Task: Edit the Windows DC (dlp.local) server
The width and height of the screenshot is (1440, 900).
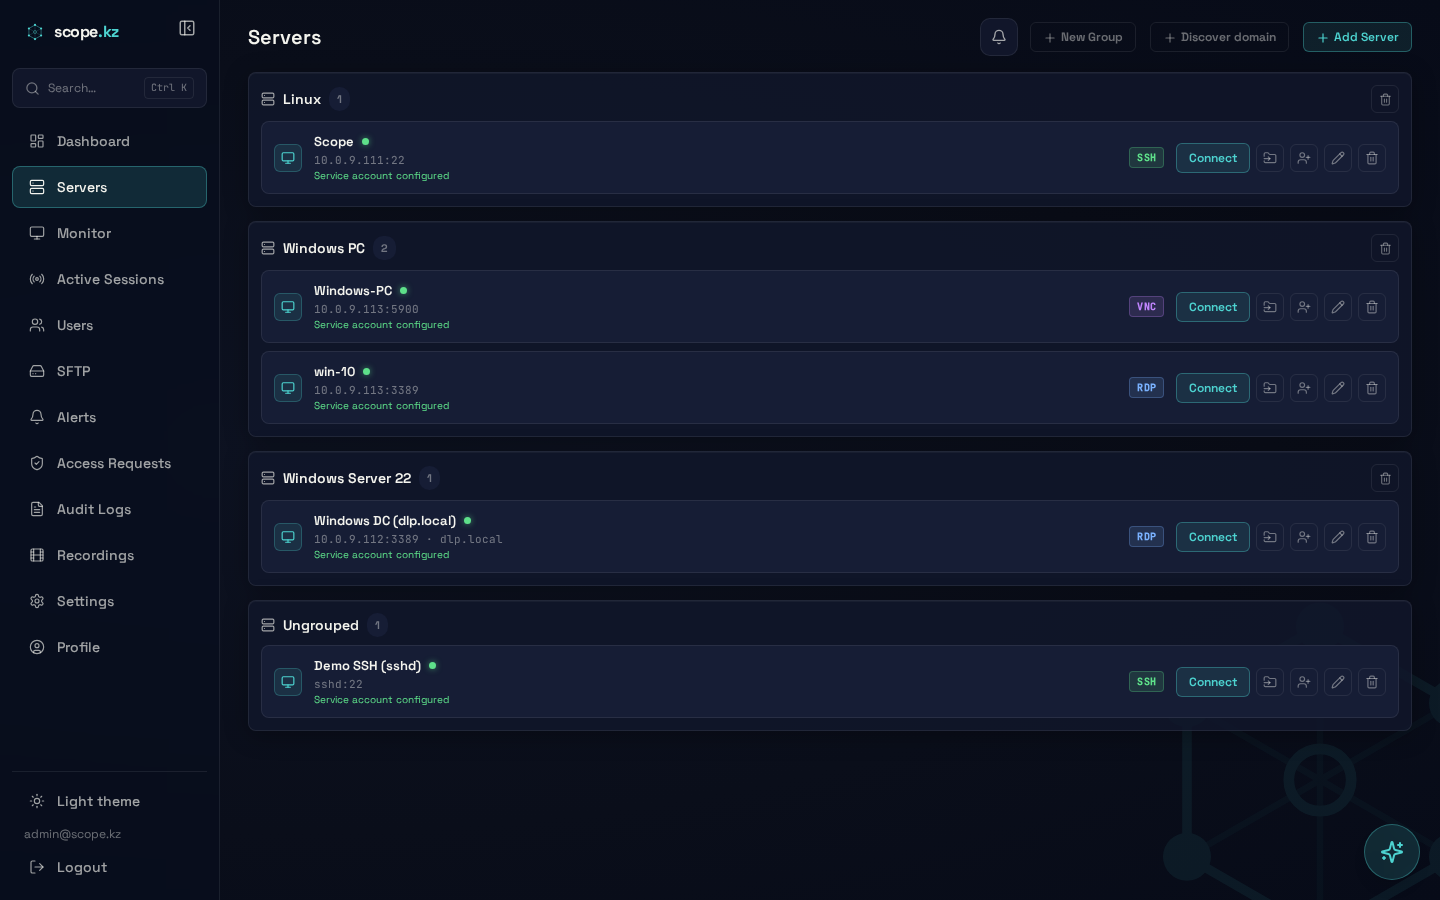Action: (x=1338, y=537)
